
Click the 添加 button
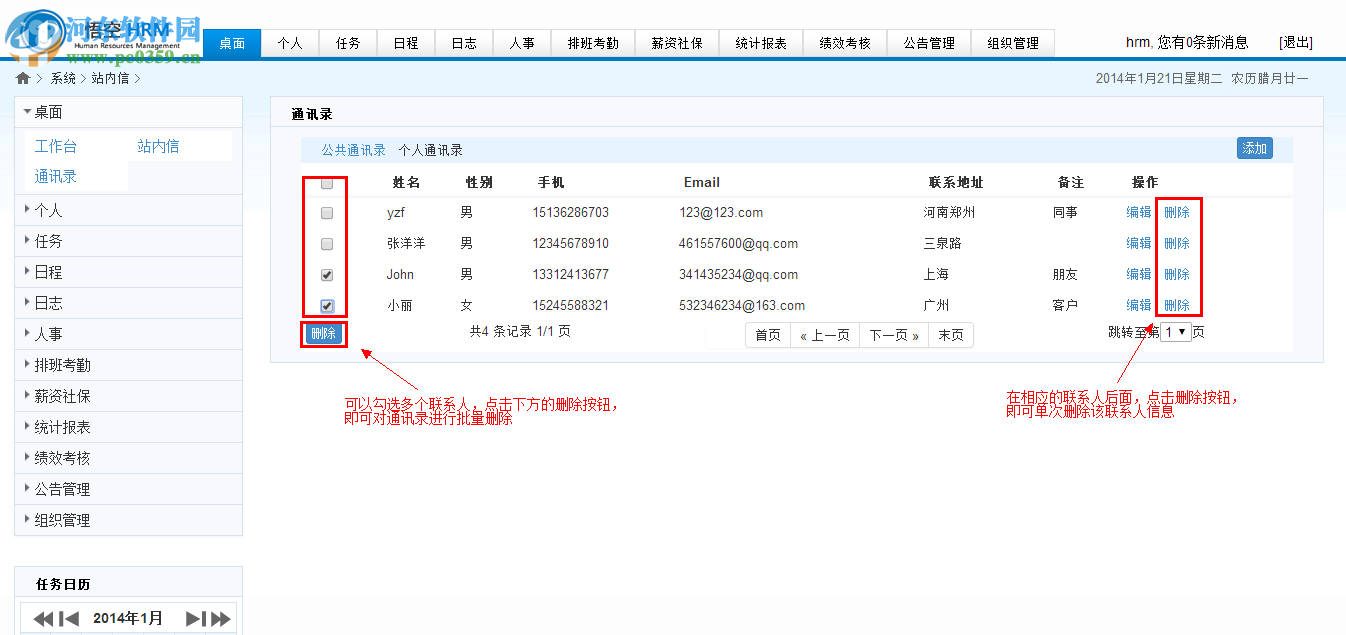(1254, 147)
